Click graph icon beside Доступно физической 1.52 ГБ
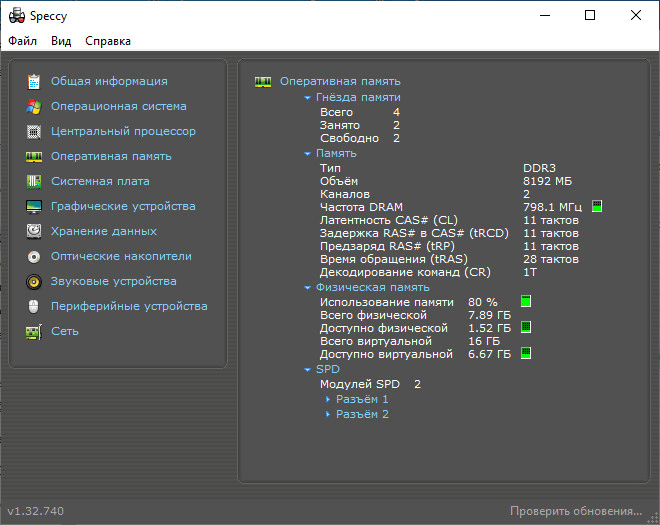 [x=526, y=327]
